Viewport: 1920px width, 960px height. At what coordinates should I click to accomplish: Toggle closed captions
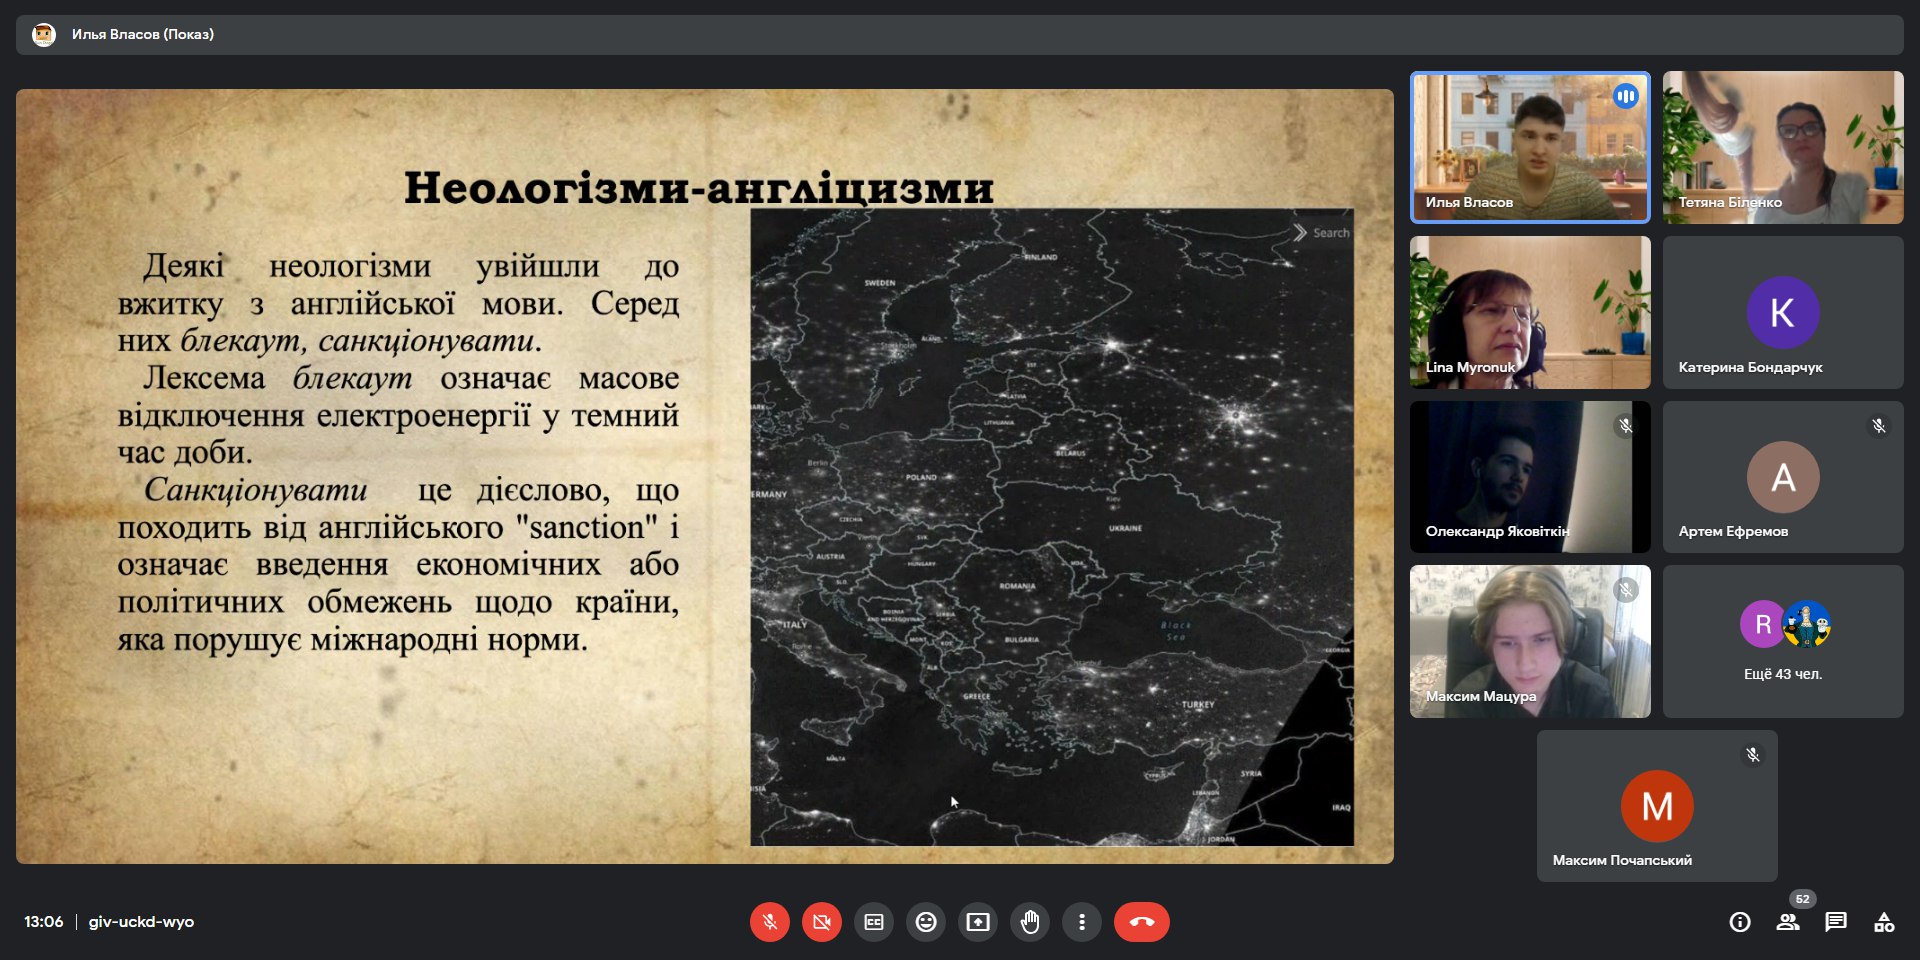pyautogui.click(x=874, y=922)
